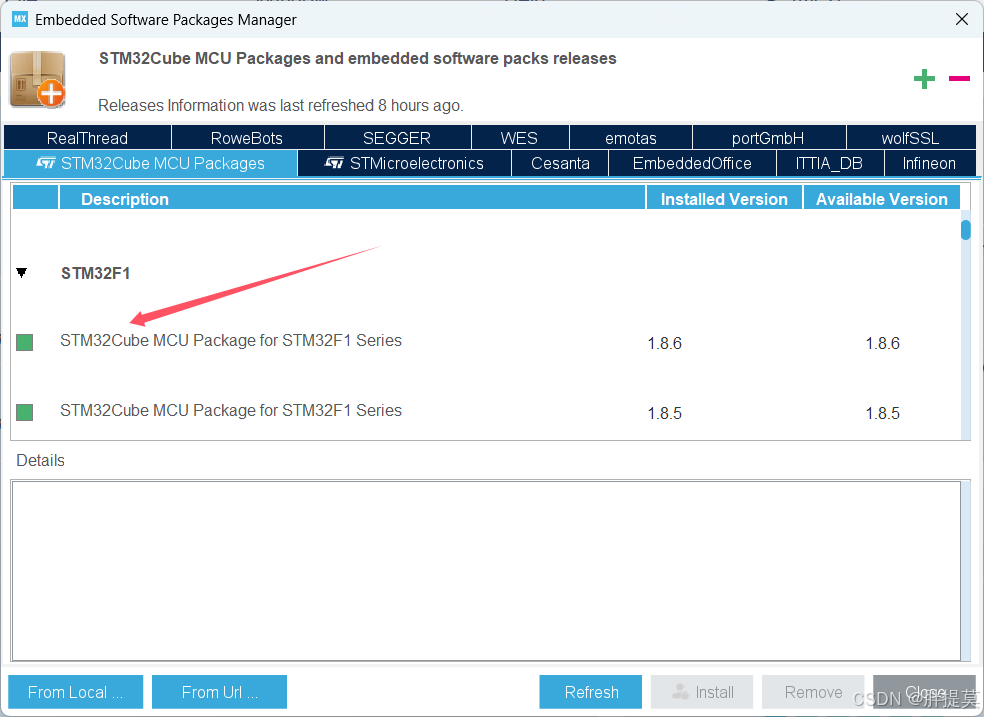This screenshot has width=984, height=717.
Task: Click the Details text area
Action: click(486, 570)
